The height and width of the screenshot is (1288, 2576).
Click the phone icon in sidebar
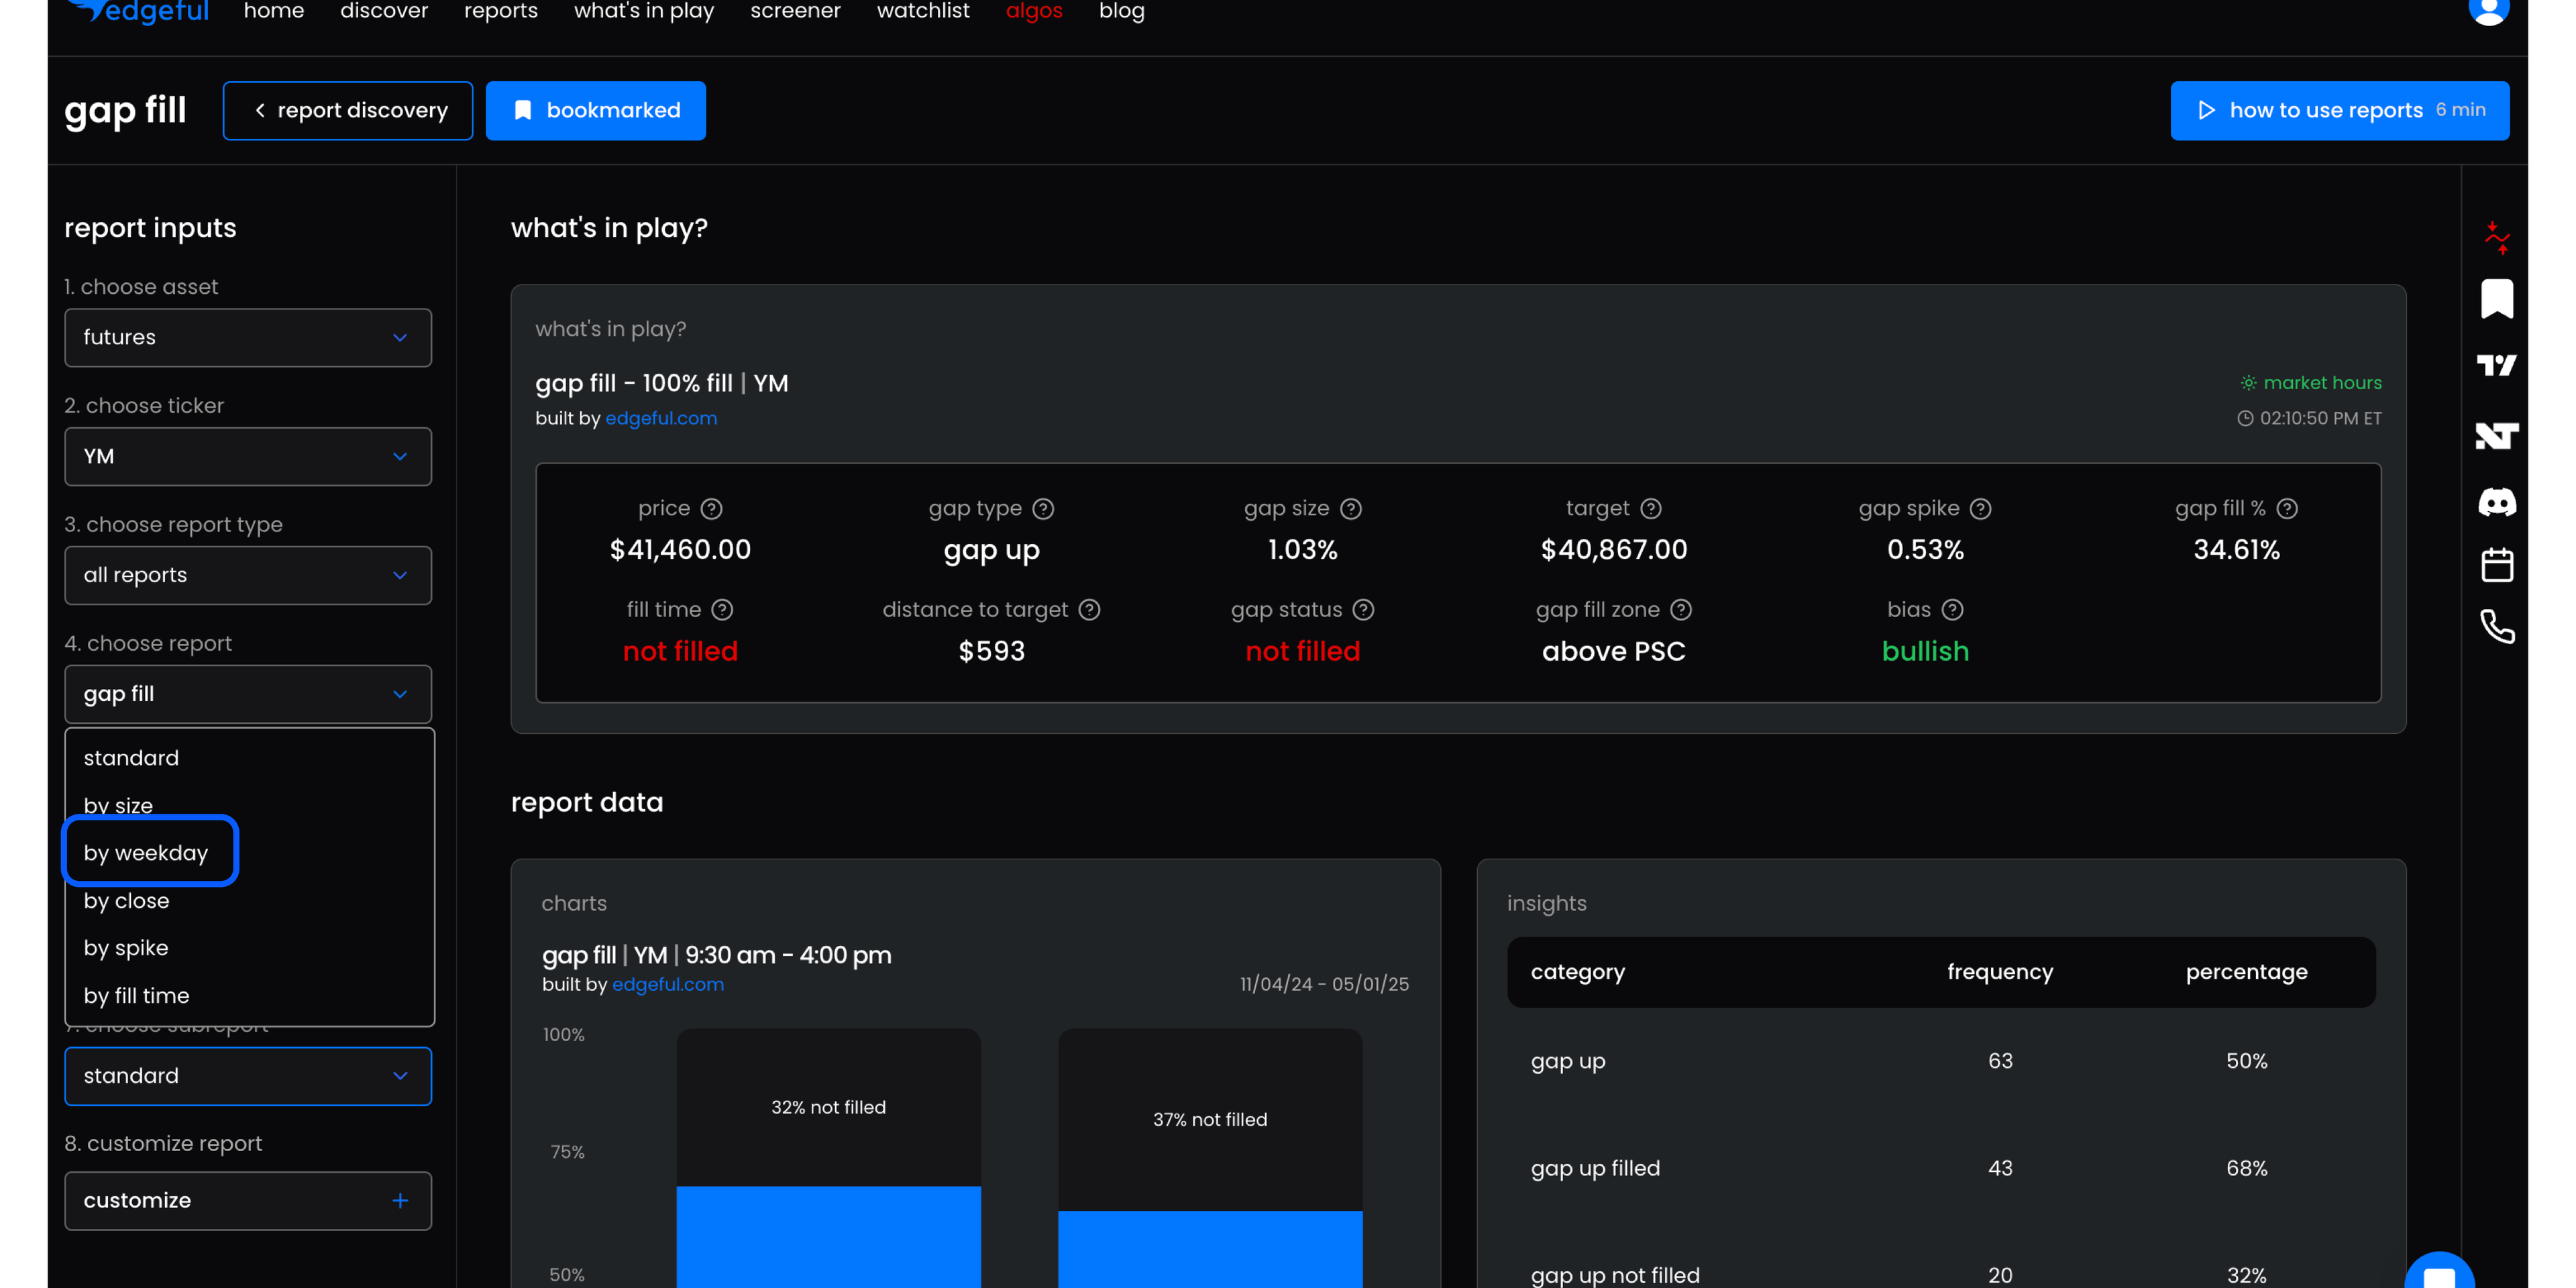click(2496, 627)
